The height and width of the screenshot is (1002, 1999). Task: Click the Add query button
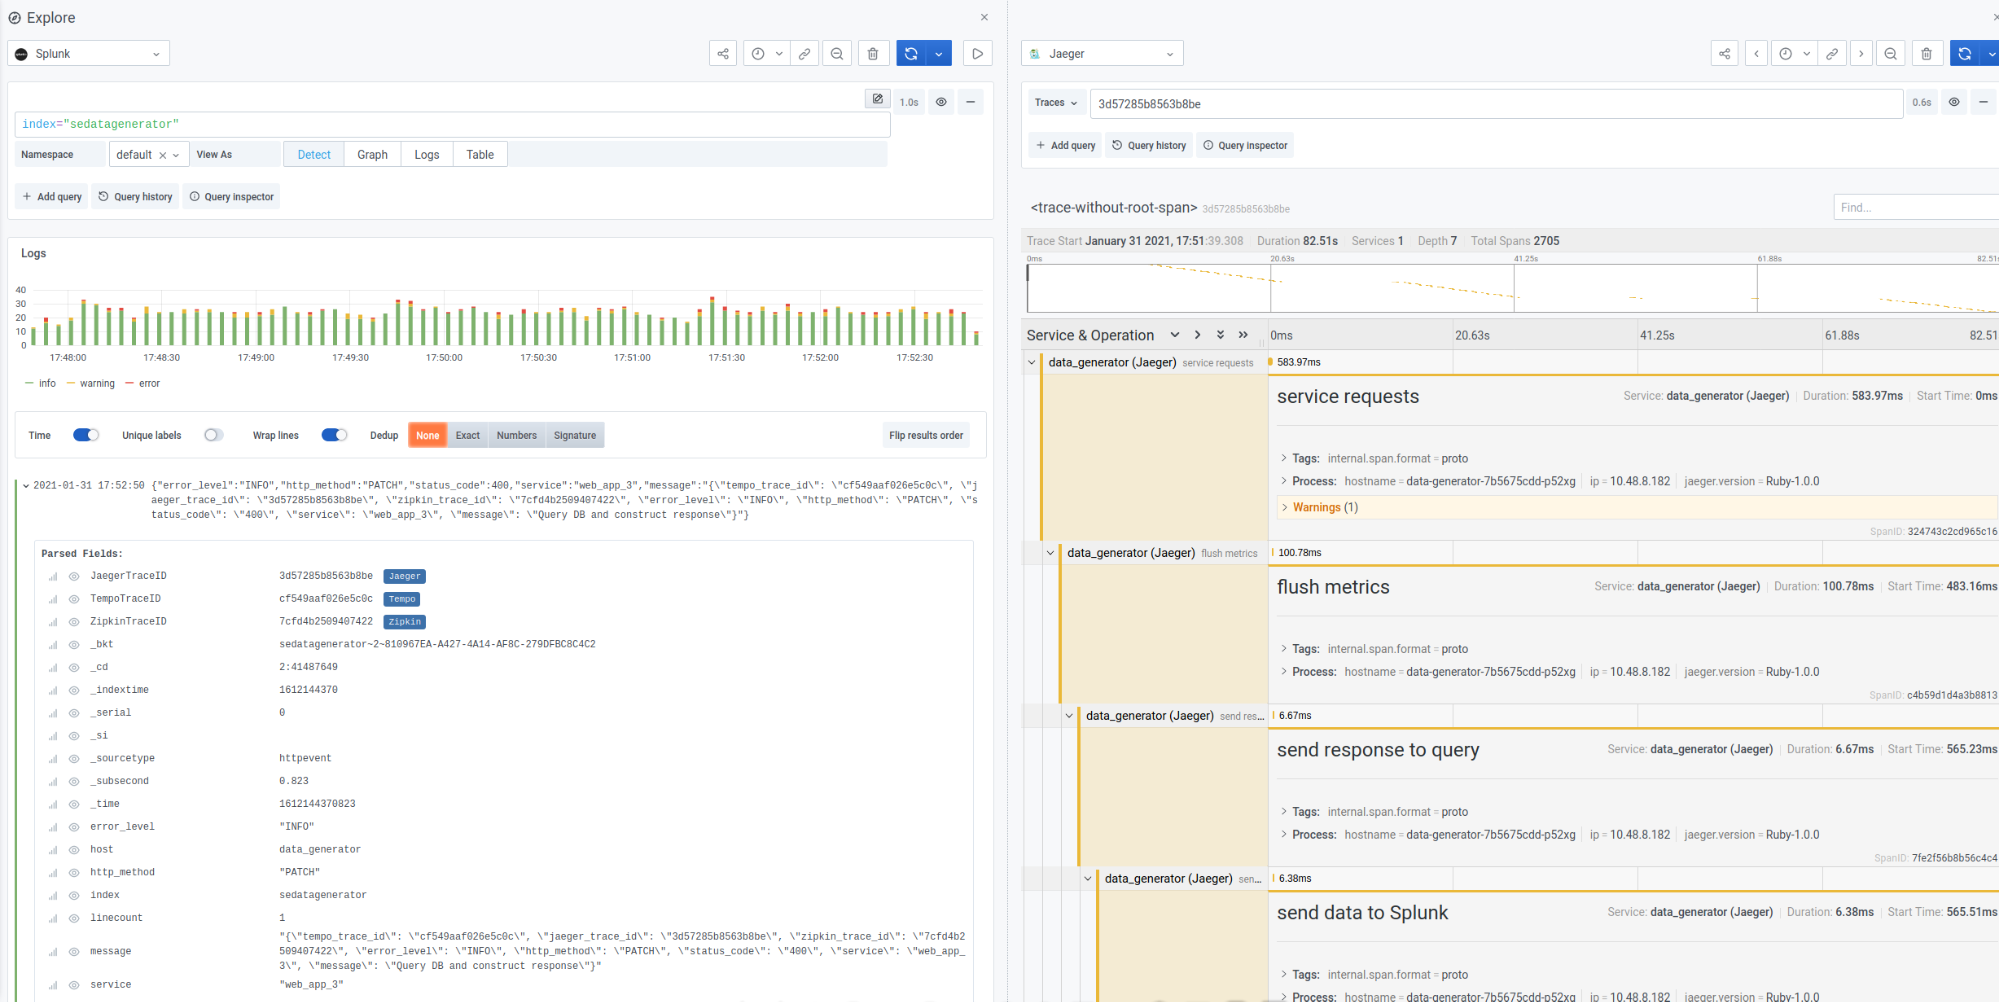coord(51,196)
